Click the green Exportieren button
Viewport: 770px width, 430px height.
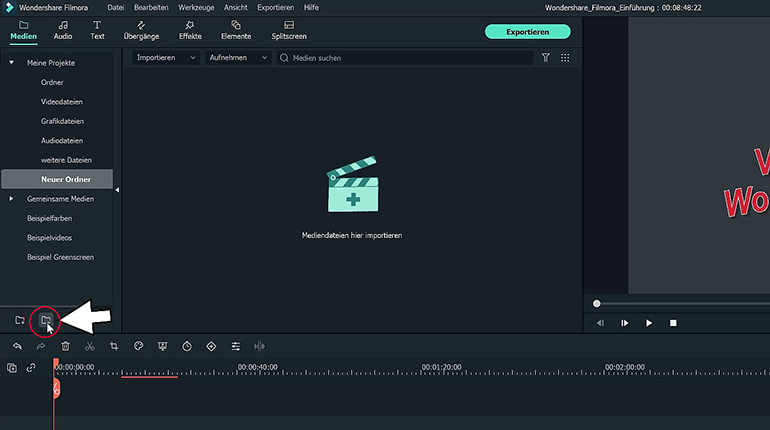[527, 32]
